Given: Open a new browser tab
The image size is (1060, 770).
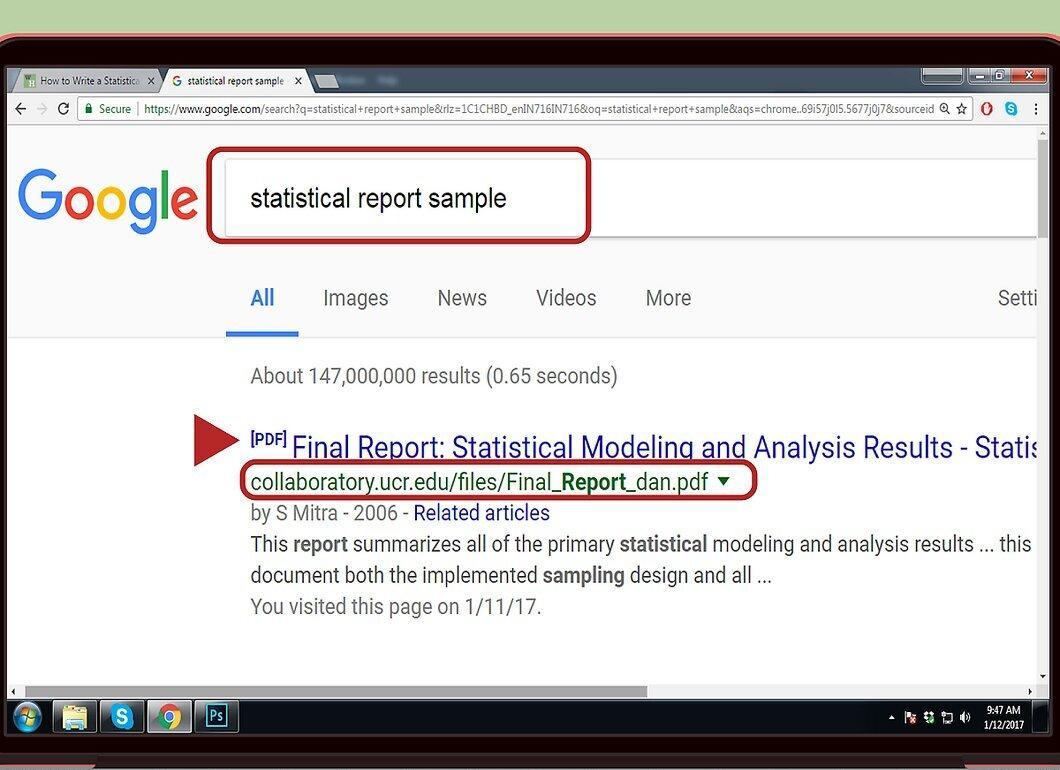Looking at the screenshot, I should point(326,82).
